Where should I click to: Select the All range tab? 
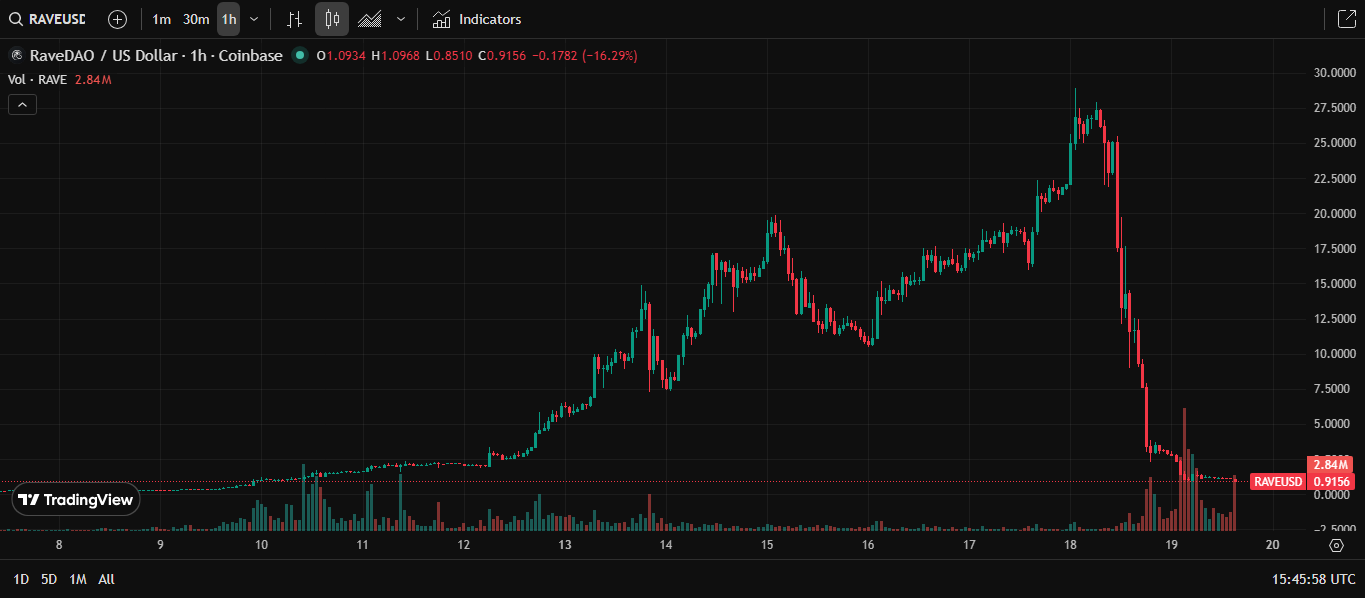click(105, 579)
